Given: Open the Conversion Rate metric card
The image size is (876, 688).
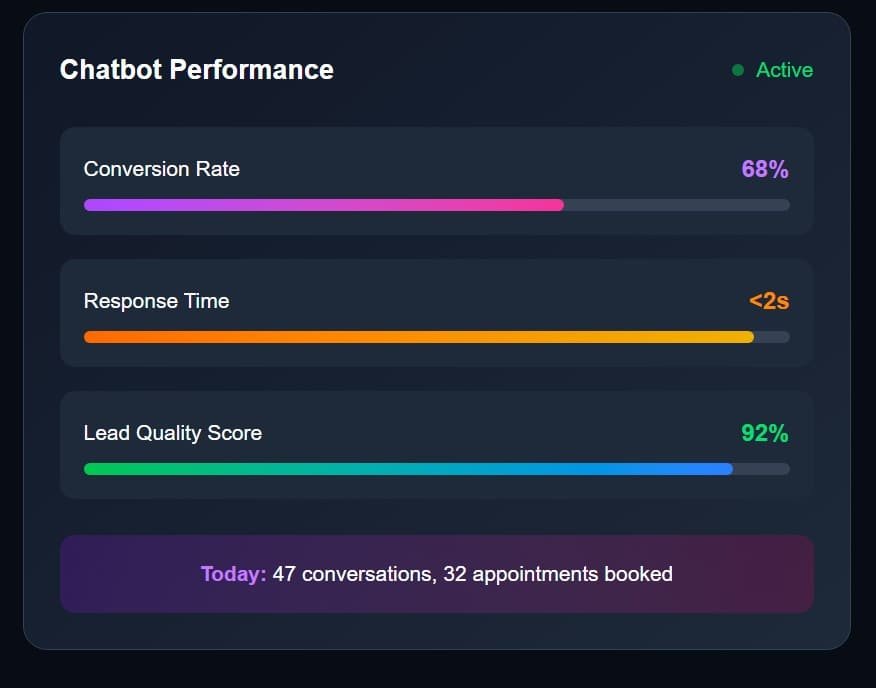Looking at the screenshot, I should [436, 181].
